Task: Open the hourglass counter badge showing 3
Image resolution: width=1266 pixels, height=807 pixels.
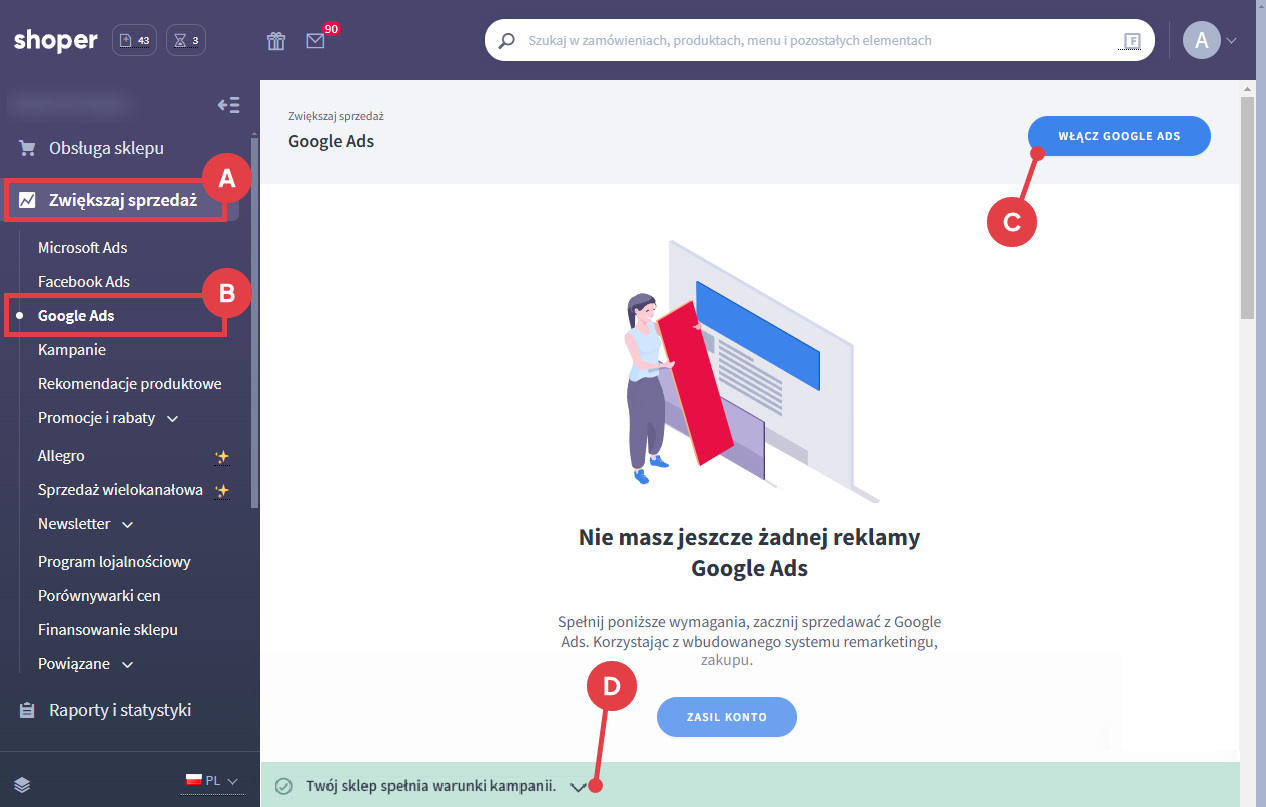Action: (186, 40)
